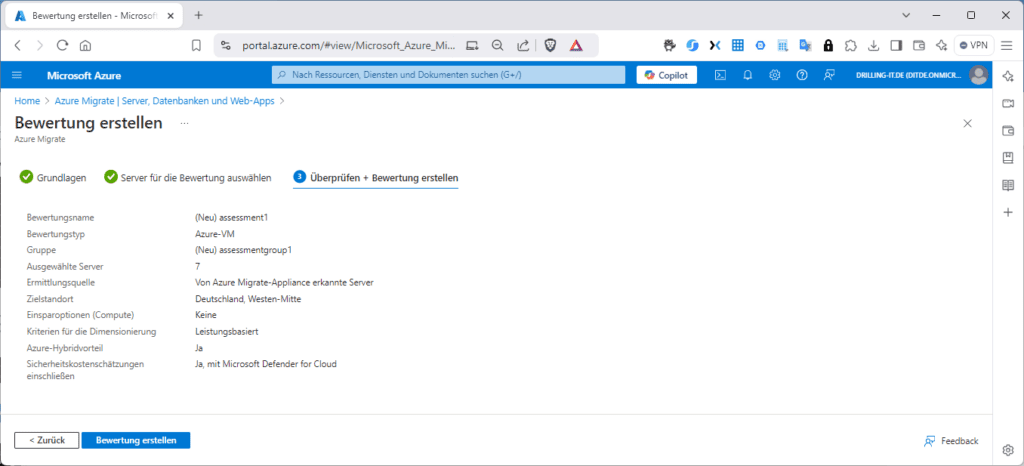This screenshot has height=466, width=1024.
Task: Open the browser main menu
Action: pos(1008,46)
